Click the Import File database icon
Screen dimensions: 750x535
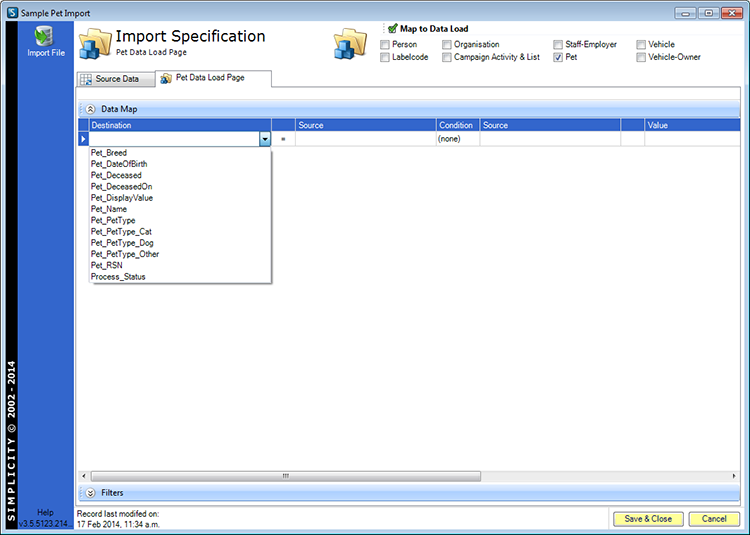(44, 36)
